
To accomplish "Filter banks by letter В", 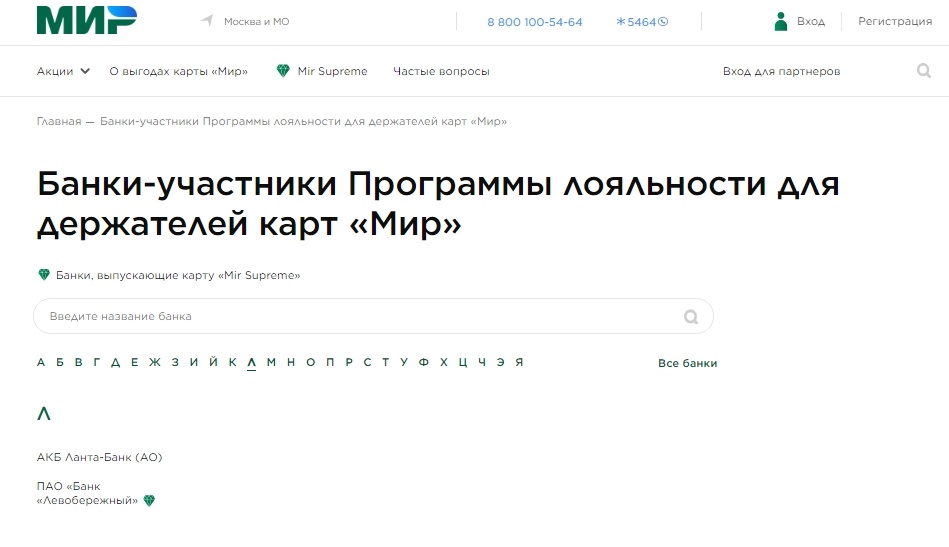I will coord(78,362).
